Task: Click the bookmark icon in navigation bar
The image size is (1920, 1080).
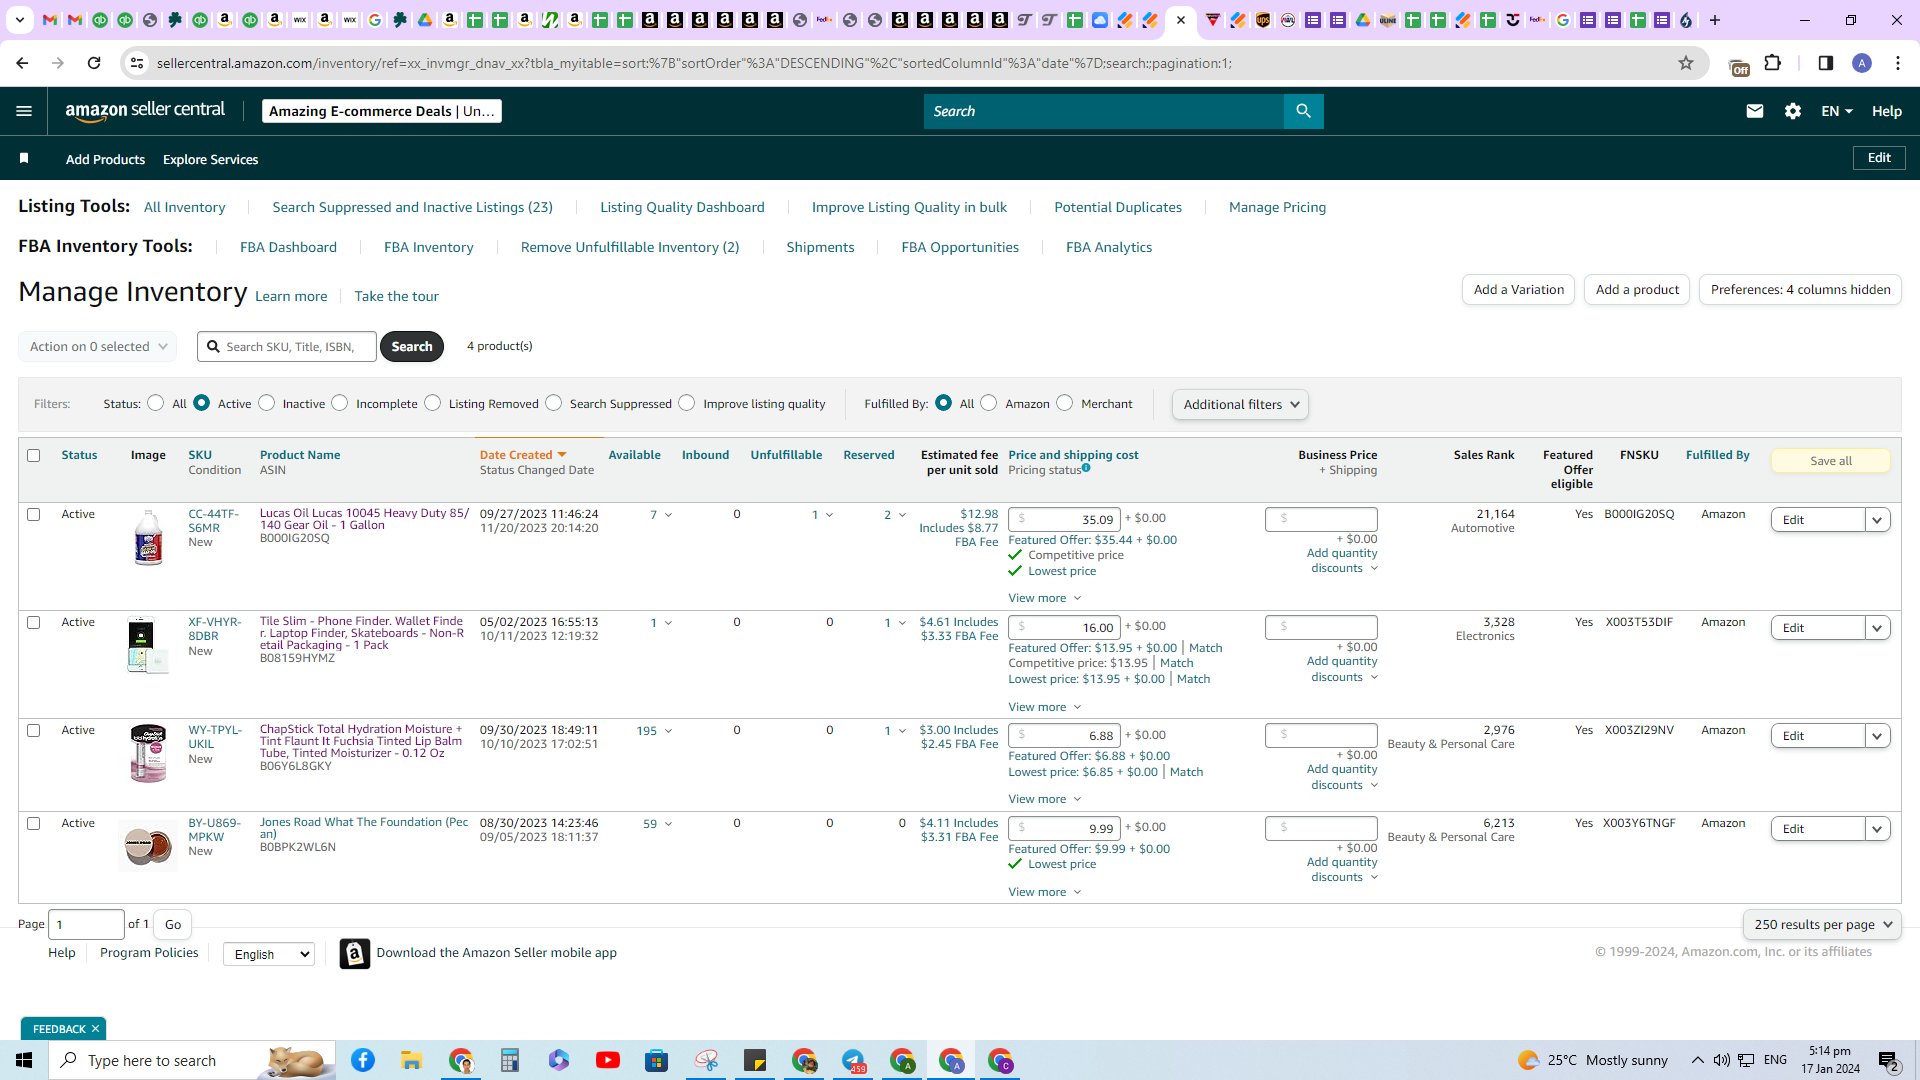Action: click(x=24, y=158)
